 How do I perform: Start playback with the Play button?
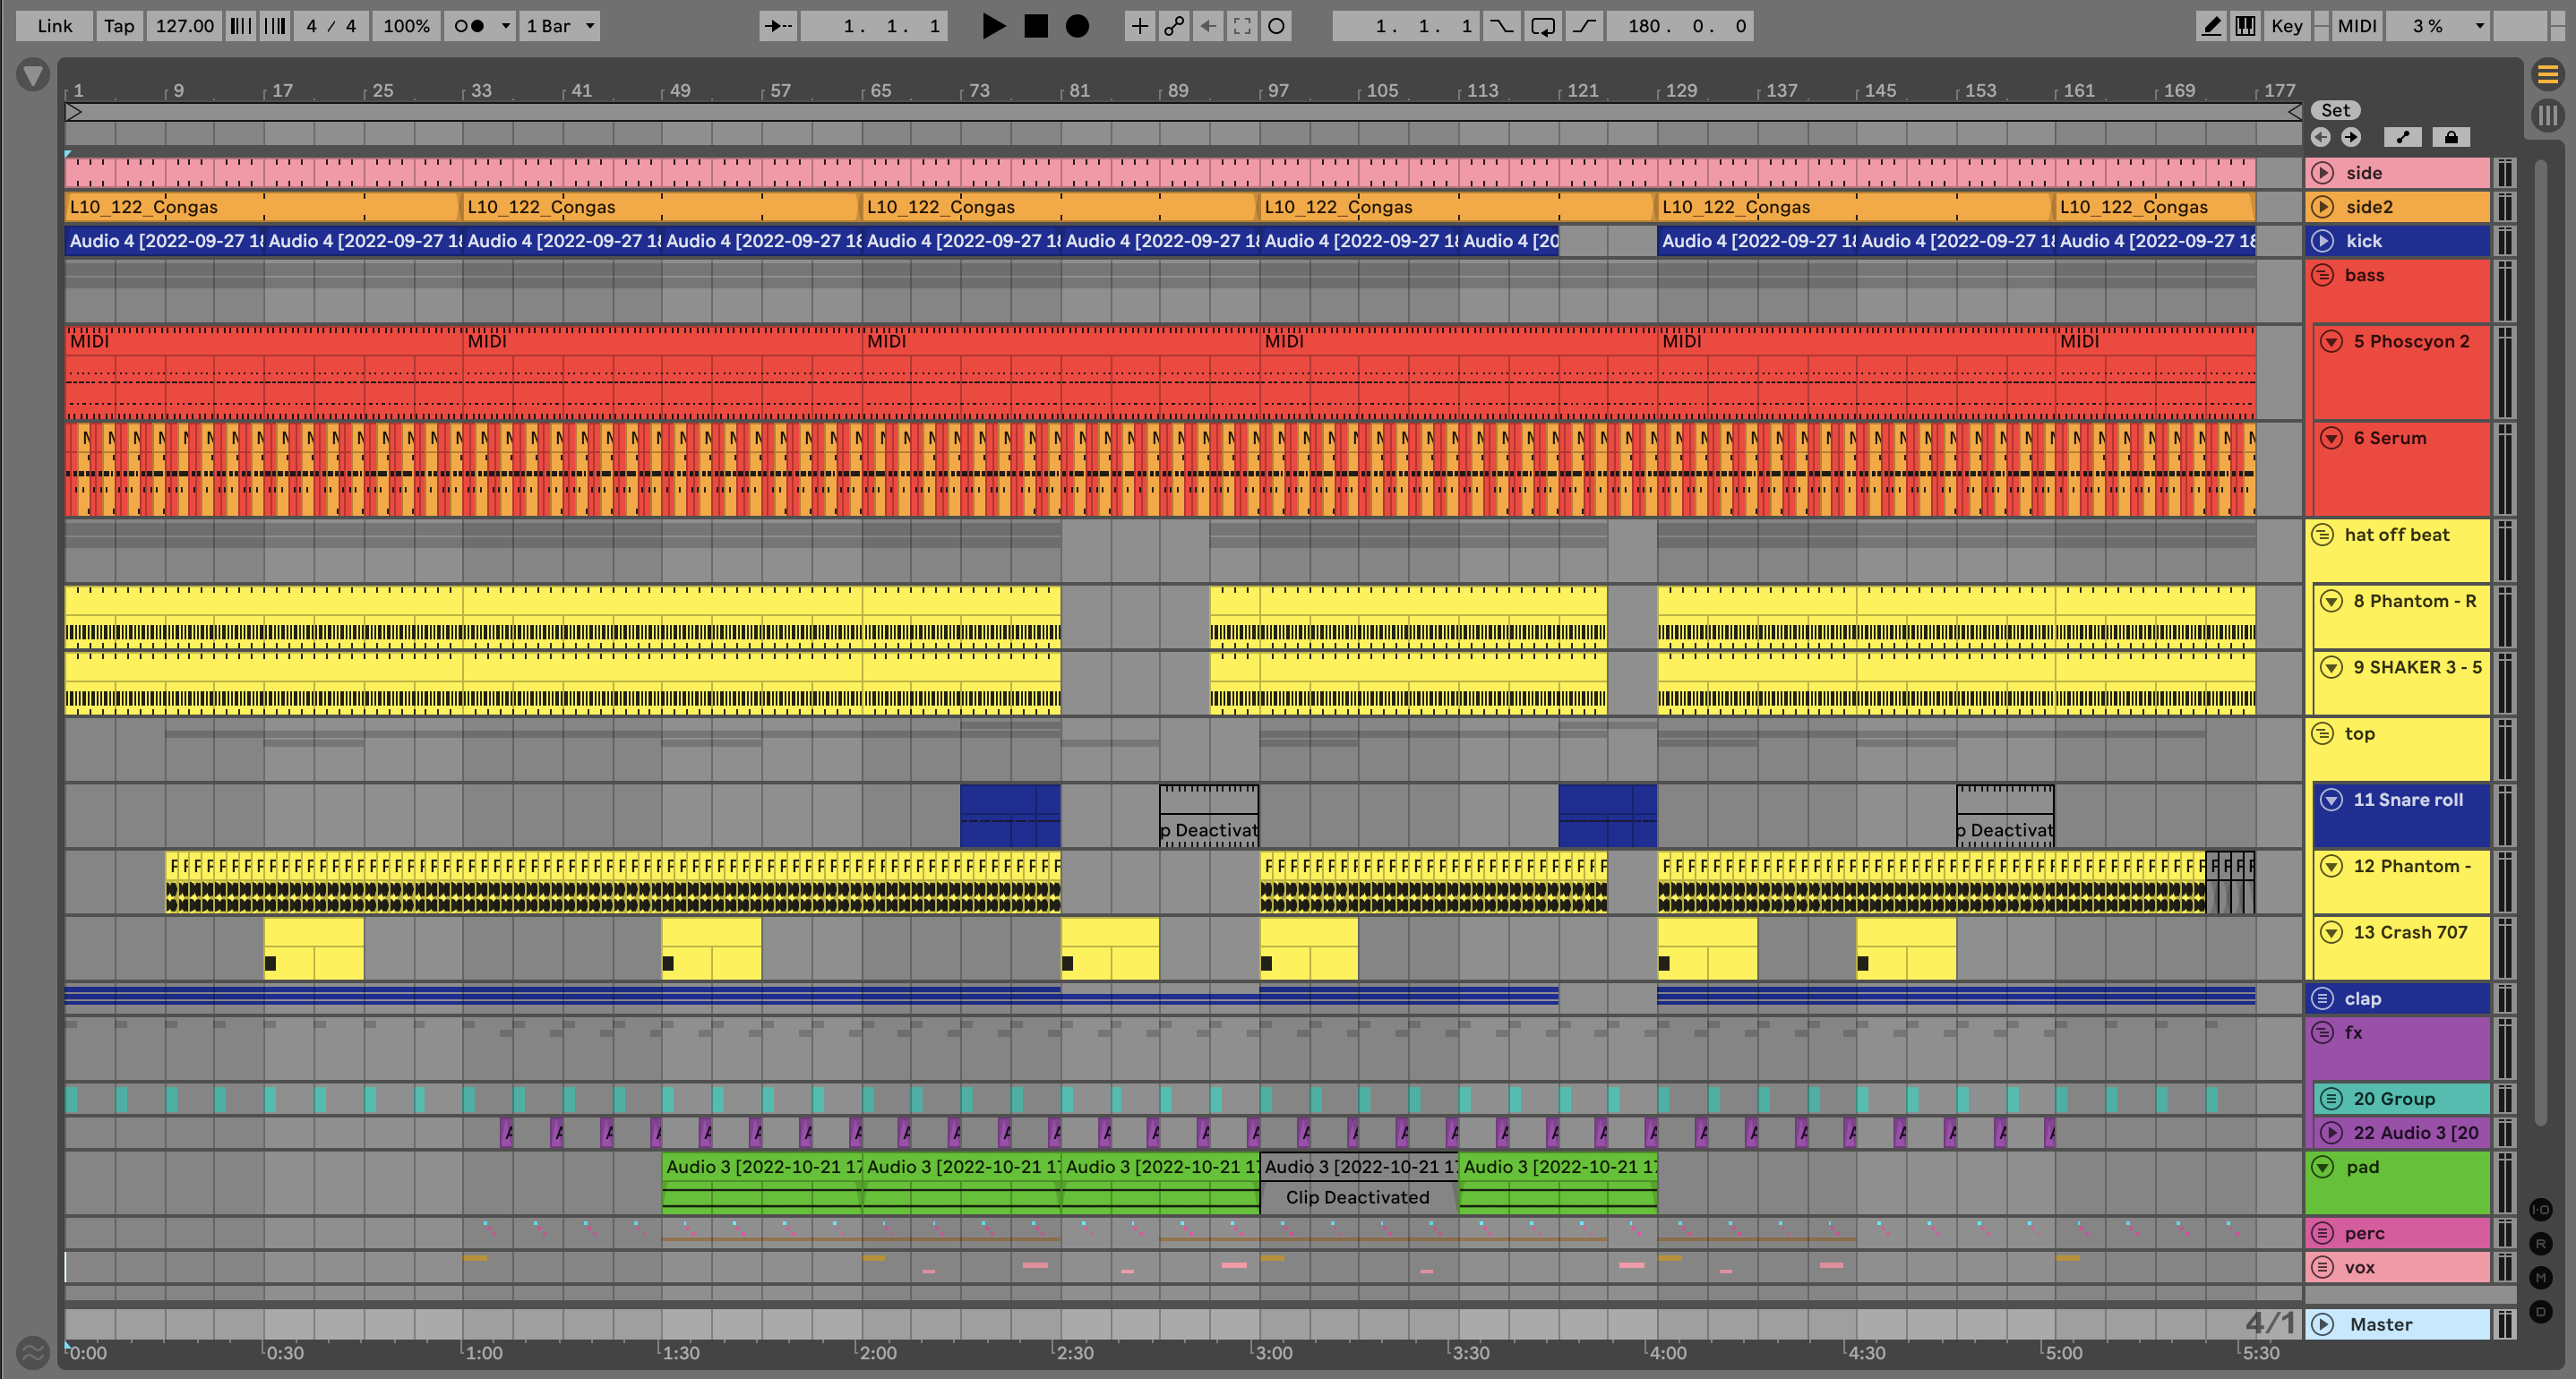pos(993,26)
